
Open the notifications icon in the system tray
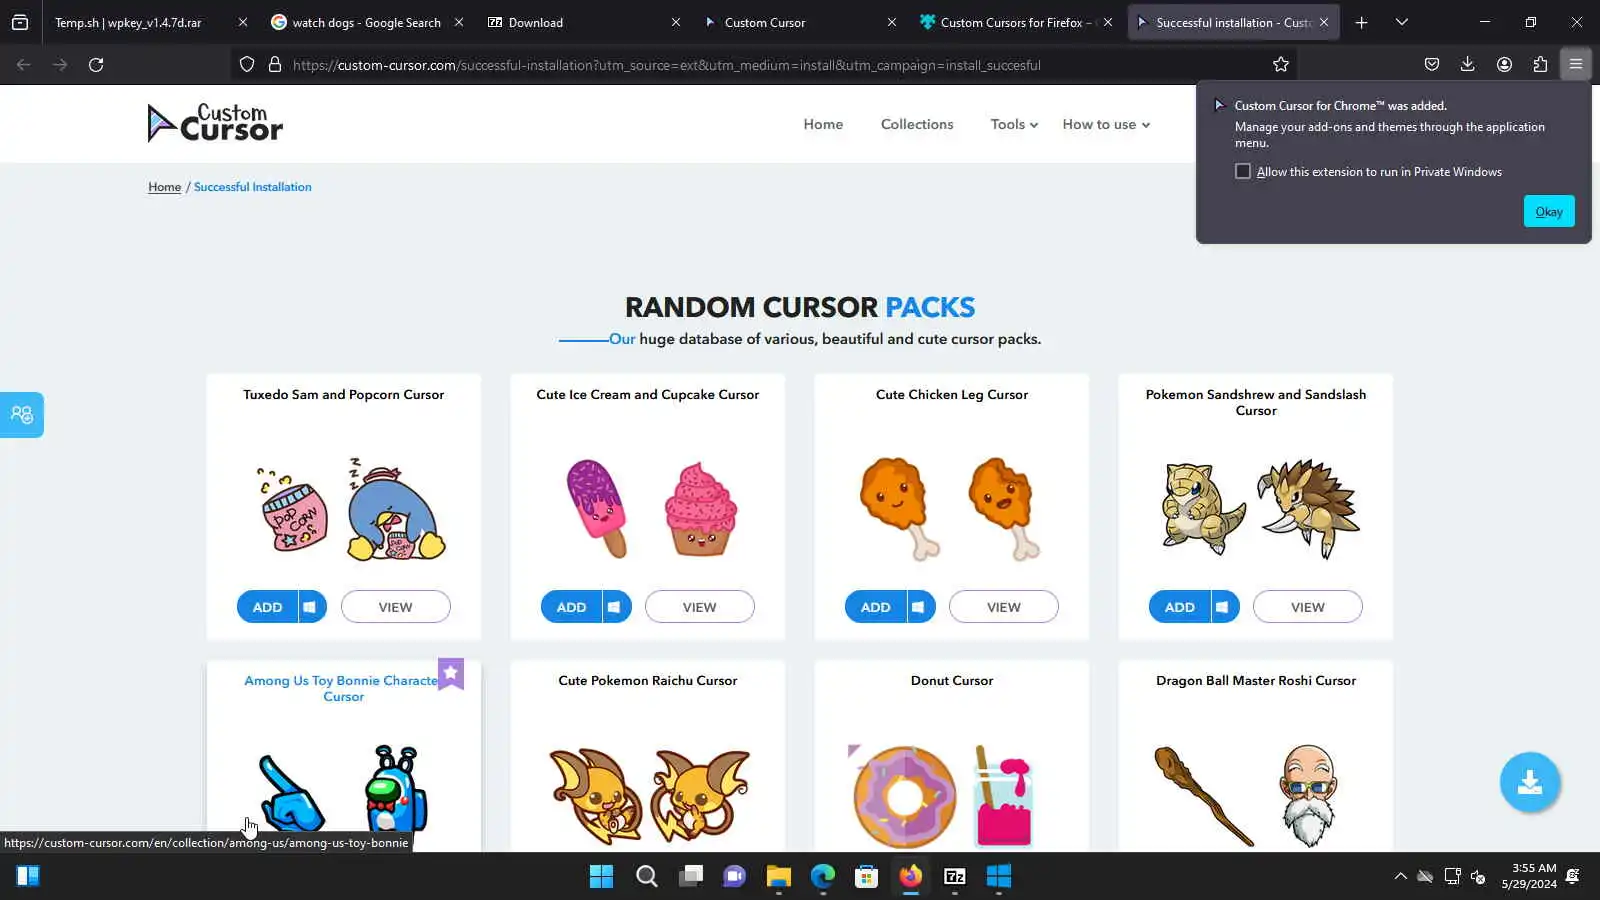(1573, 876)
